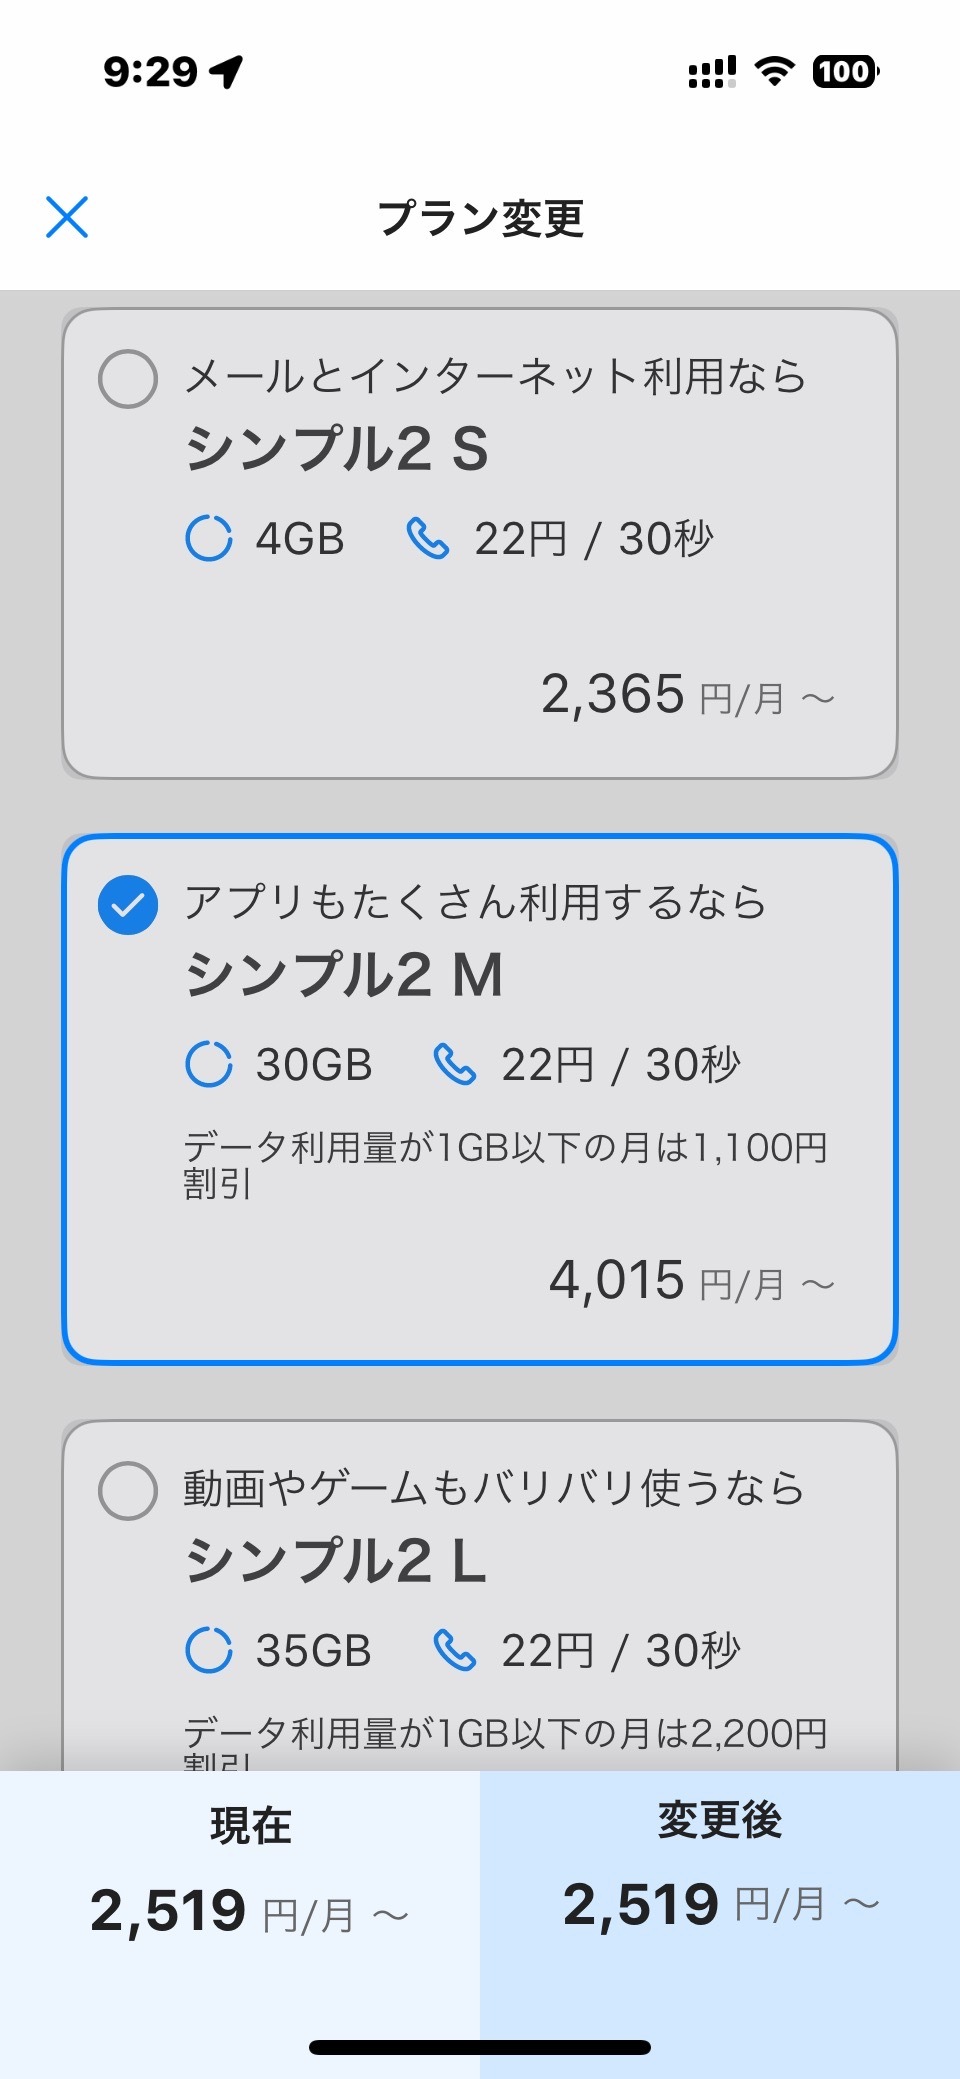Tap the phone icon in シンプル2 M
The height and width of the screenshot is (2079, 960).
[x=455, y=1064]
